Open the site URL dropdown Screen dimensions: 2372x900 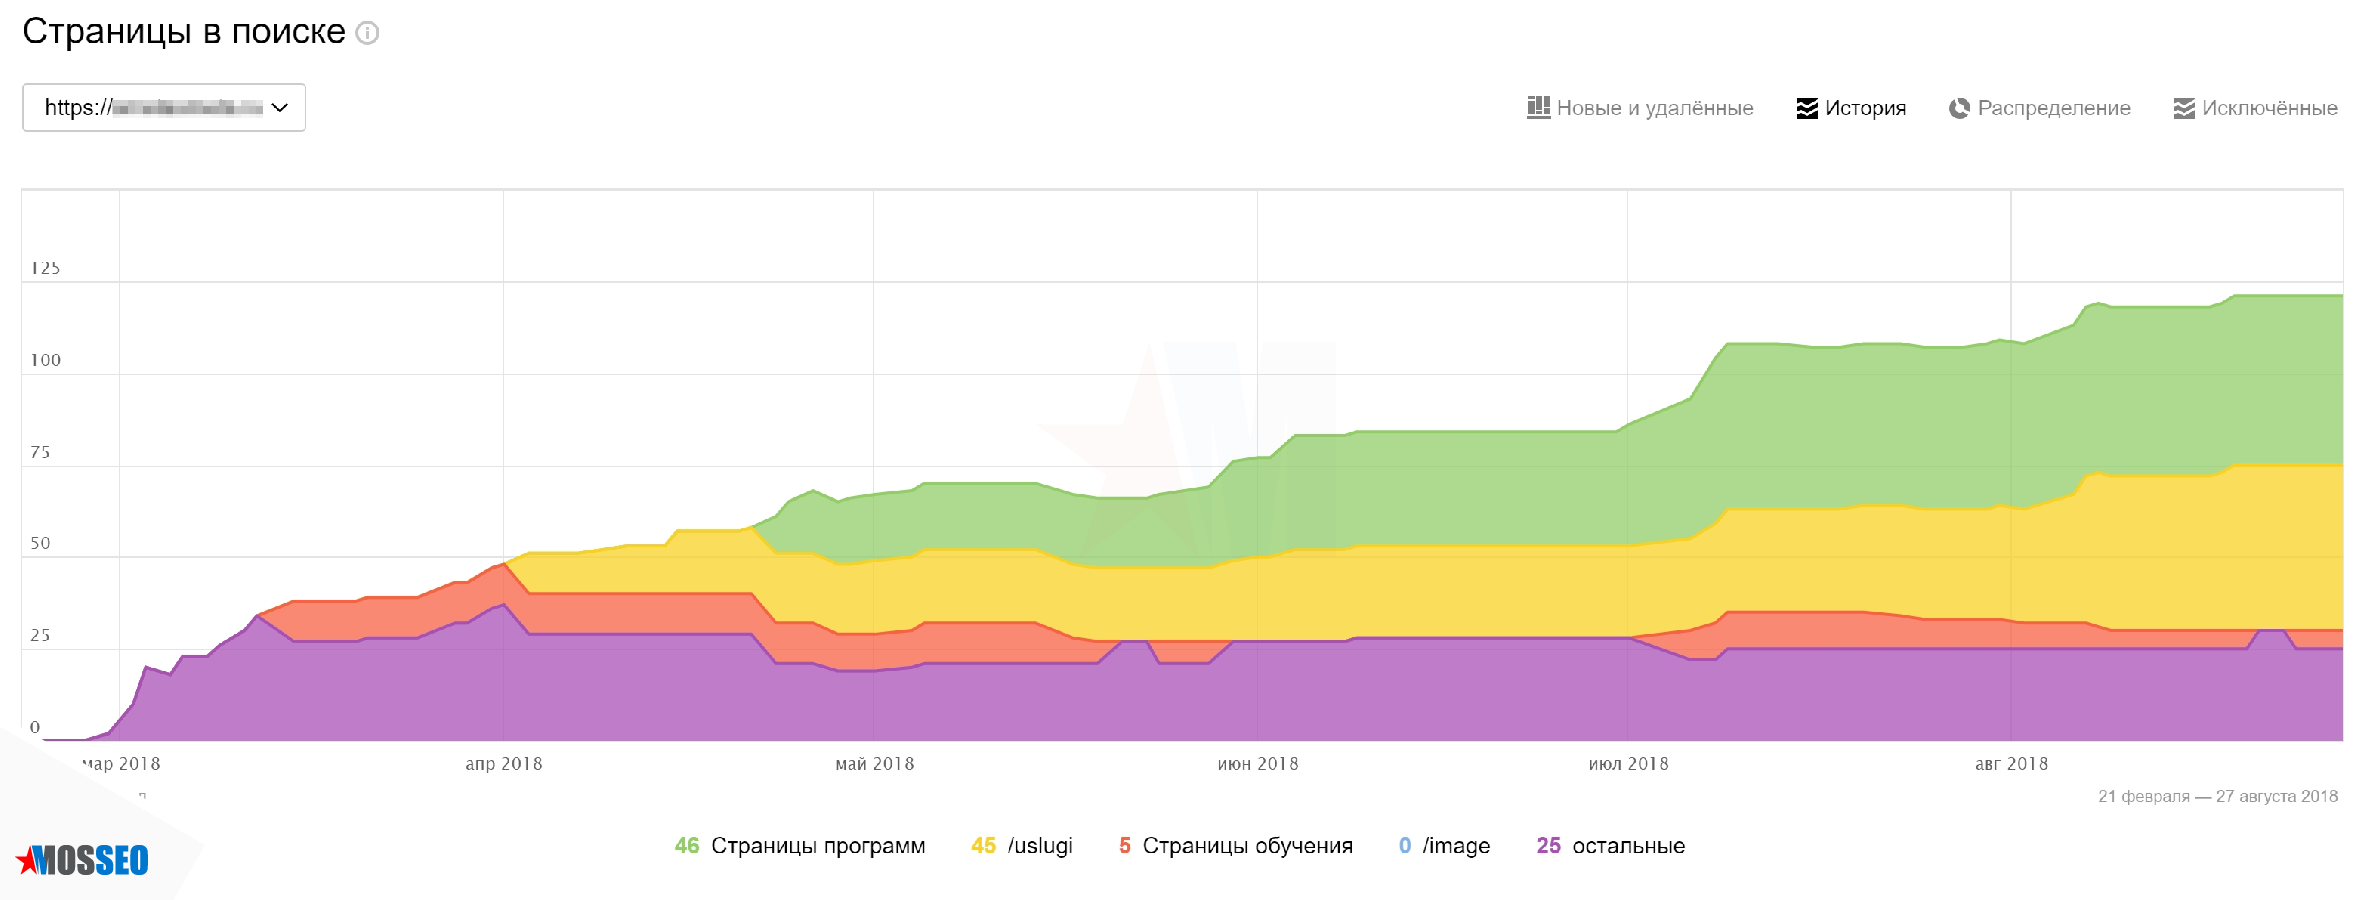coord(163,108)
